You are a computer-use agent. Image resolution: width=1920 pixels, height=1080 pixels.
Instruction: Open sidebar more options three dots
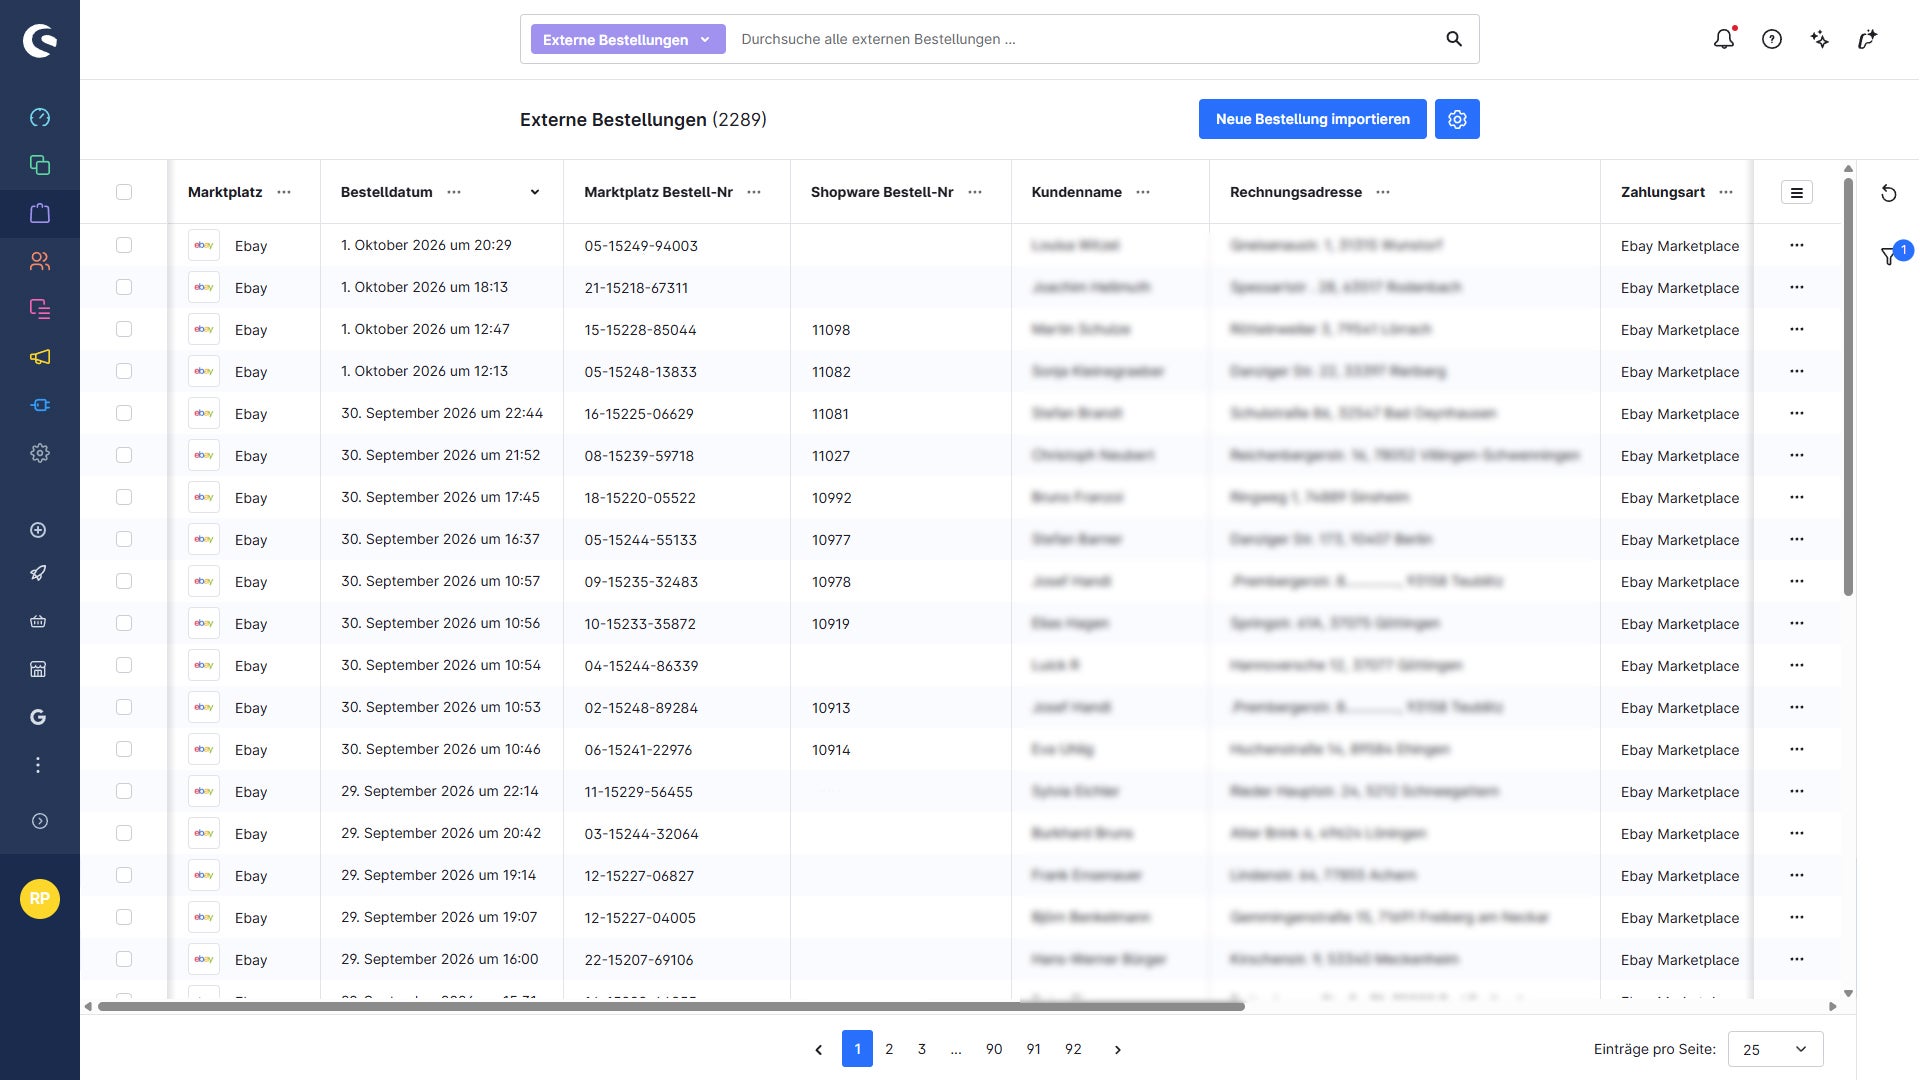pyautogui.click(x=38, y=765)
